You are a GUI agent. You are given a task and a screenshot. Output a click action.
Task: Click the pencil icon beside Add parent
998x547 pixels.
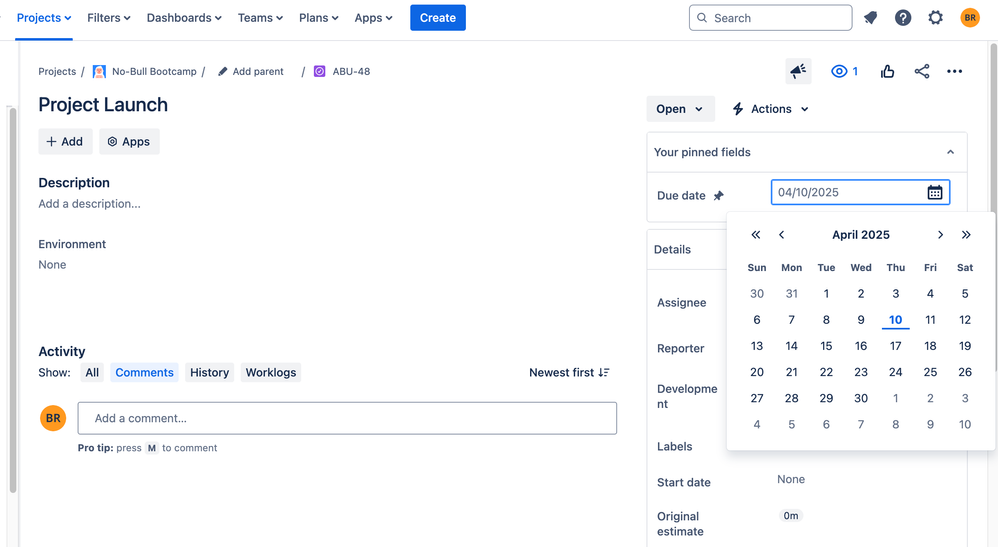click(222, 71)
